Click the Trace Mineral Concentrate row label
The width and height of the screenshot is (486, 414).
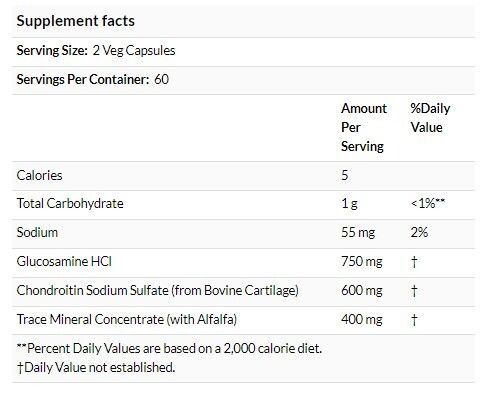pos(127,319)
